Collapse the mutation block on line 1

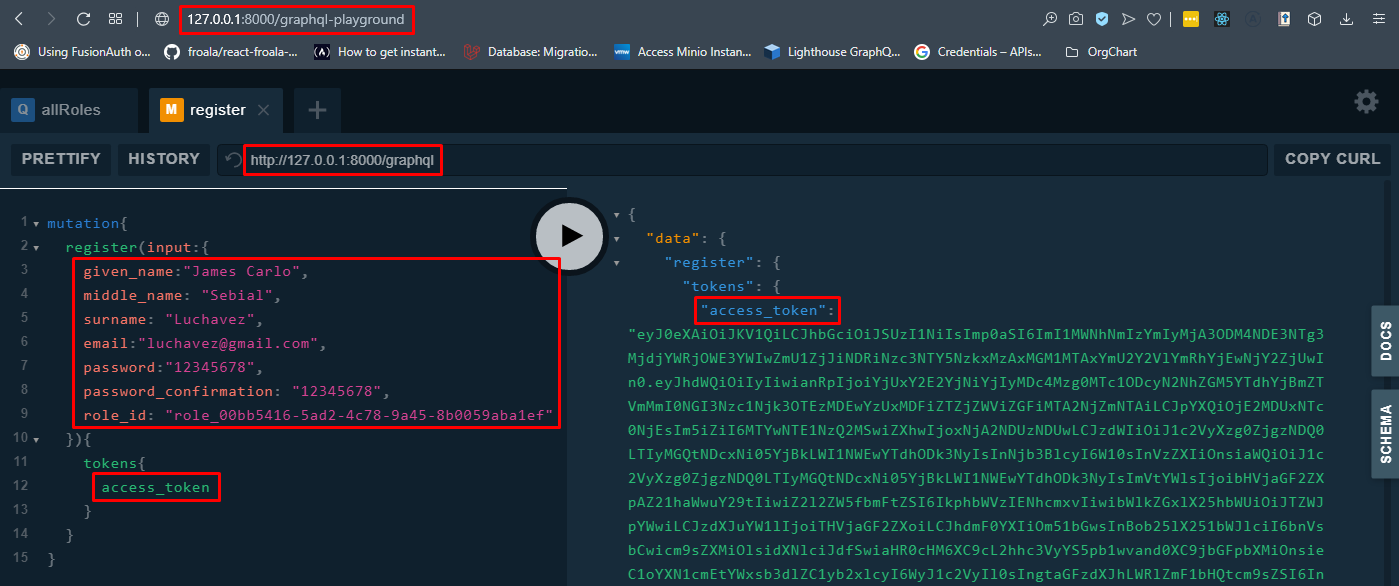coord(36,224)
